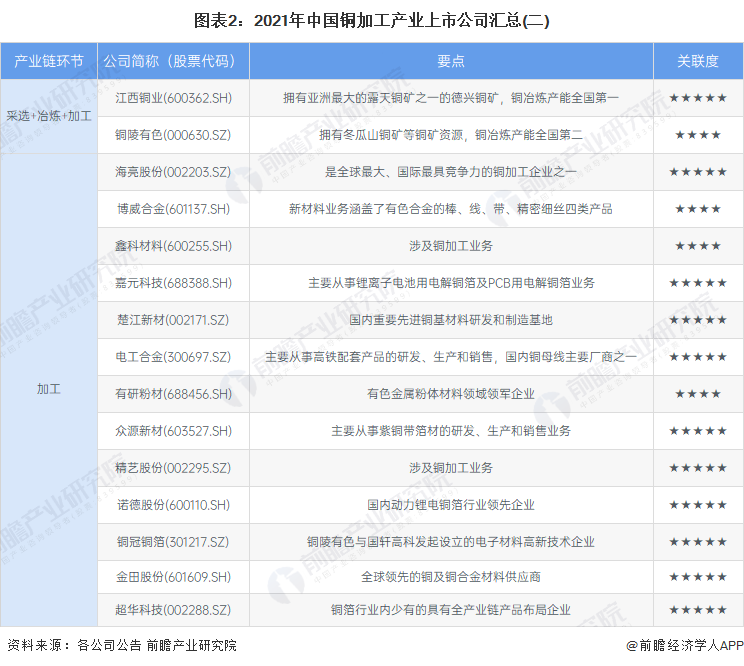744x666 pixels.
Task: Click company cell 超华科技(002288.SZ)
Action: [173, 610]
